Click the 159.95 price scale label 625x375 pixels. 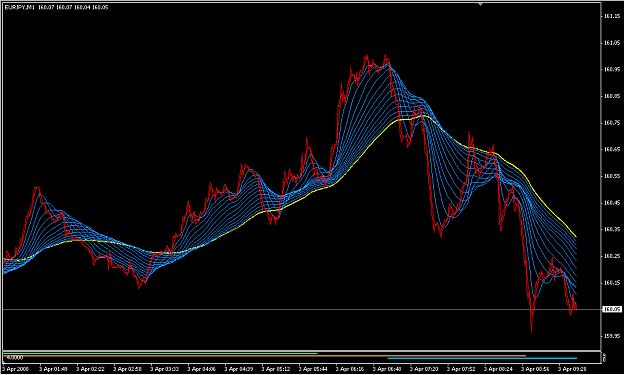tap(612, 336)
